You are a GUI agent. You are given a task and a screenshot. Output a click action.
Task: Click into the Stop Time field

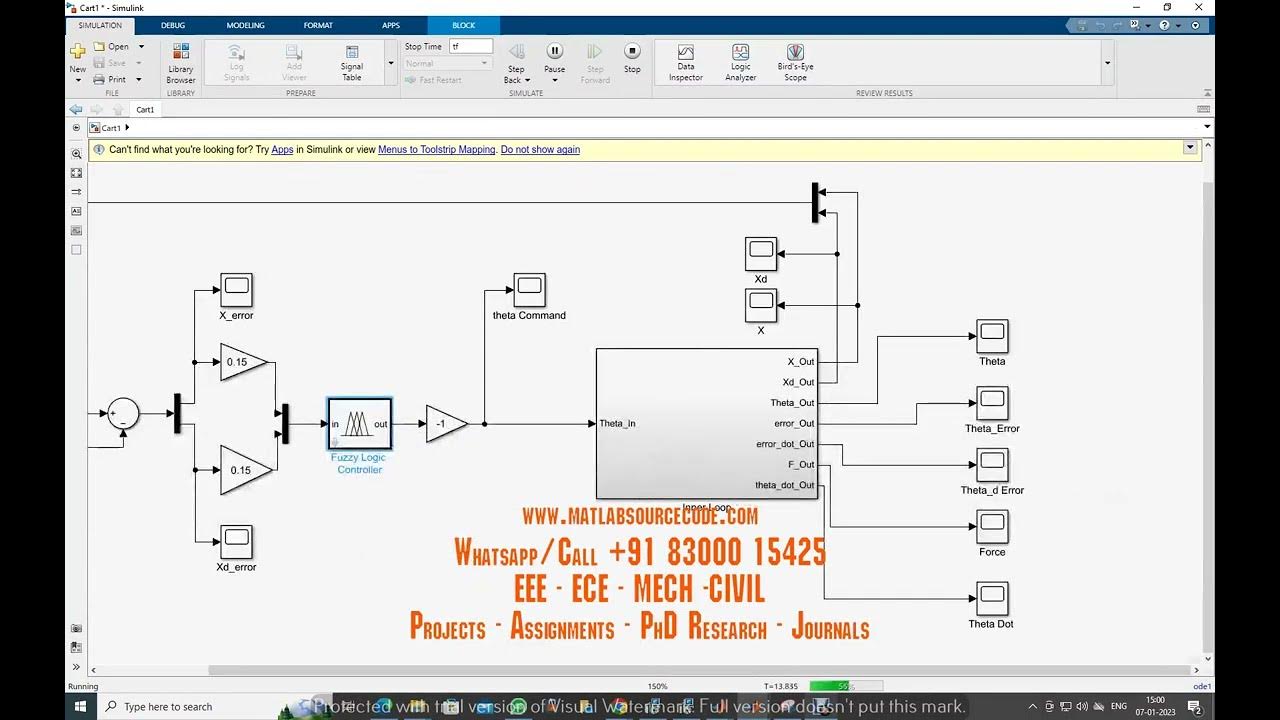(471, 46)
